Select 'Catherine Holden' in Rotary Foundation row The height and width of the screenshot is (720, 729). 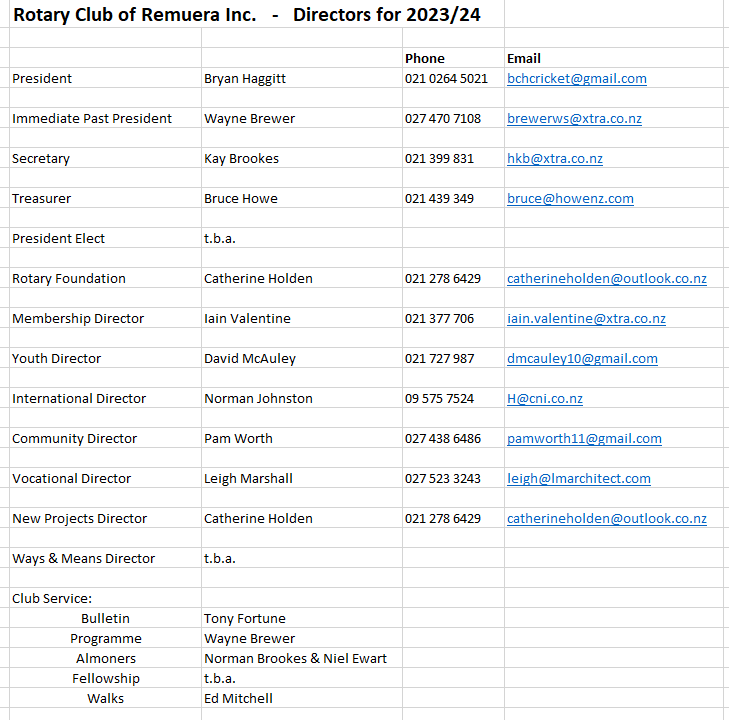point(302,278)
